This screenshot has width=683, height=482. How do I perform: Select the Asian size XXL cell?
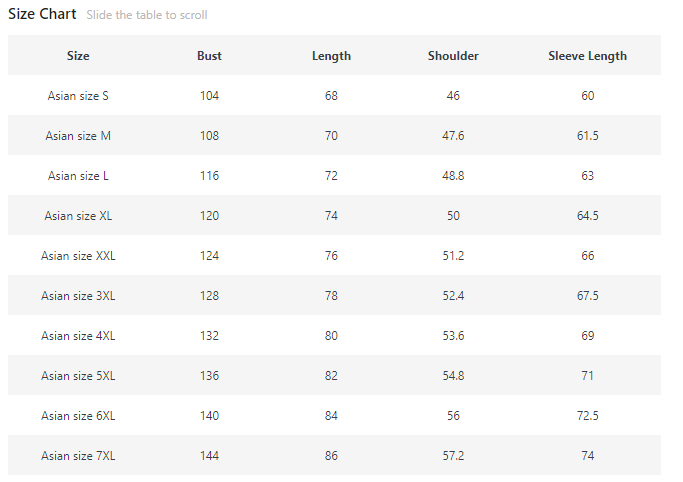(x=78, y=256)
